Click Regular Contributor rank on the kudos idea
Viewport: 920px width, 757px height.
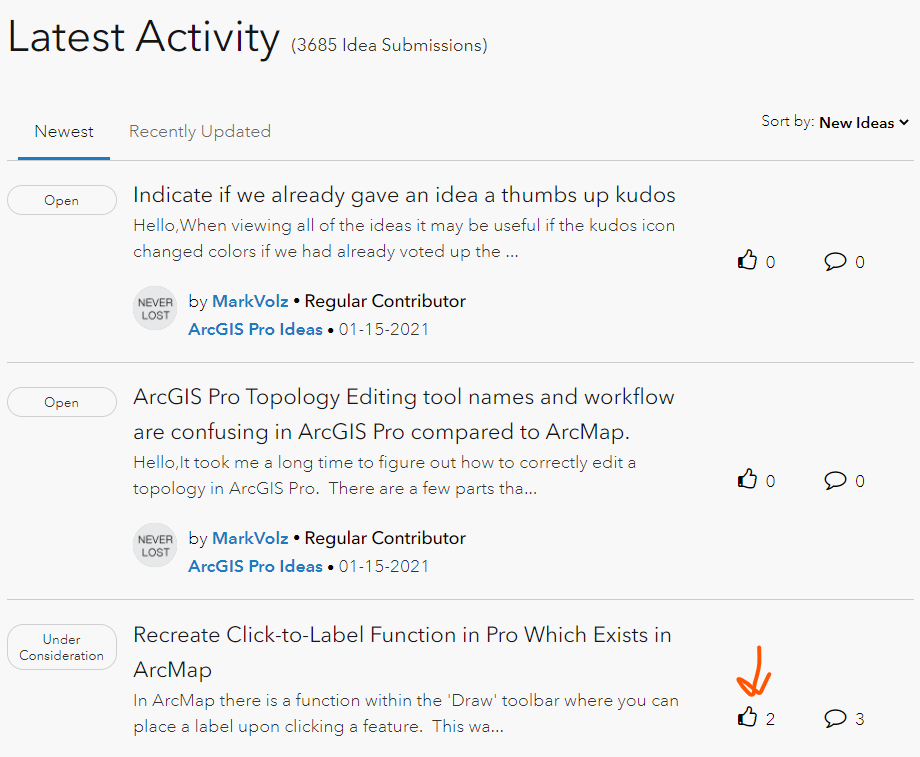tap(385, 301)
